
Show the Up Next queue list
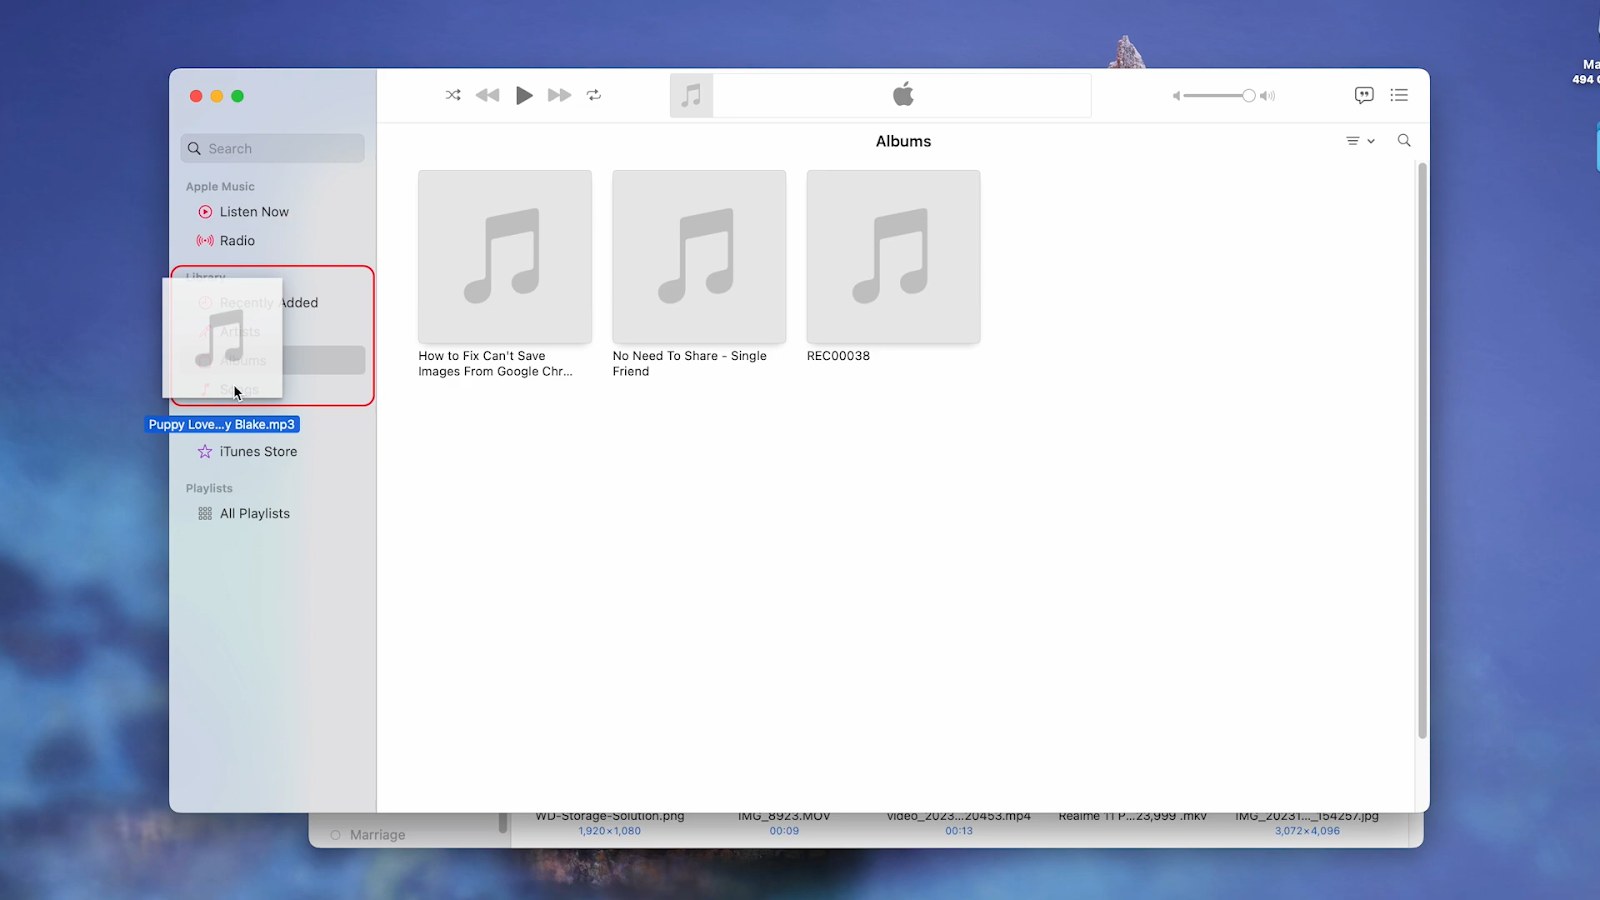[1399, 95]
